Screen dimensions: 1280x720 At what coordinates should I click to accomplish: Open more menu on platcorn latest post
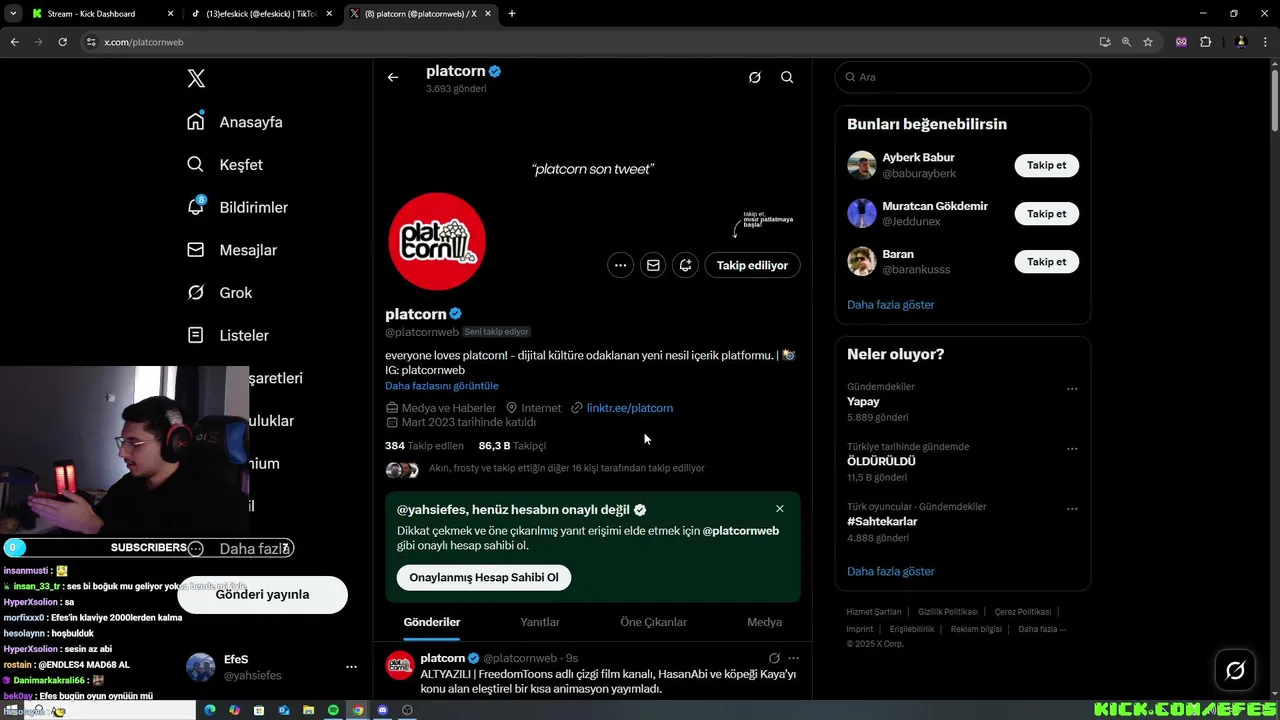[794, 658]
